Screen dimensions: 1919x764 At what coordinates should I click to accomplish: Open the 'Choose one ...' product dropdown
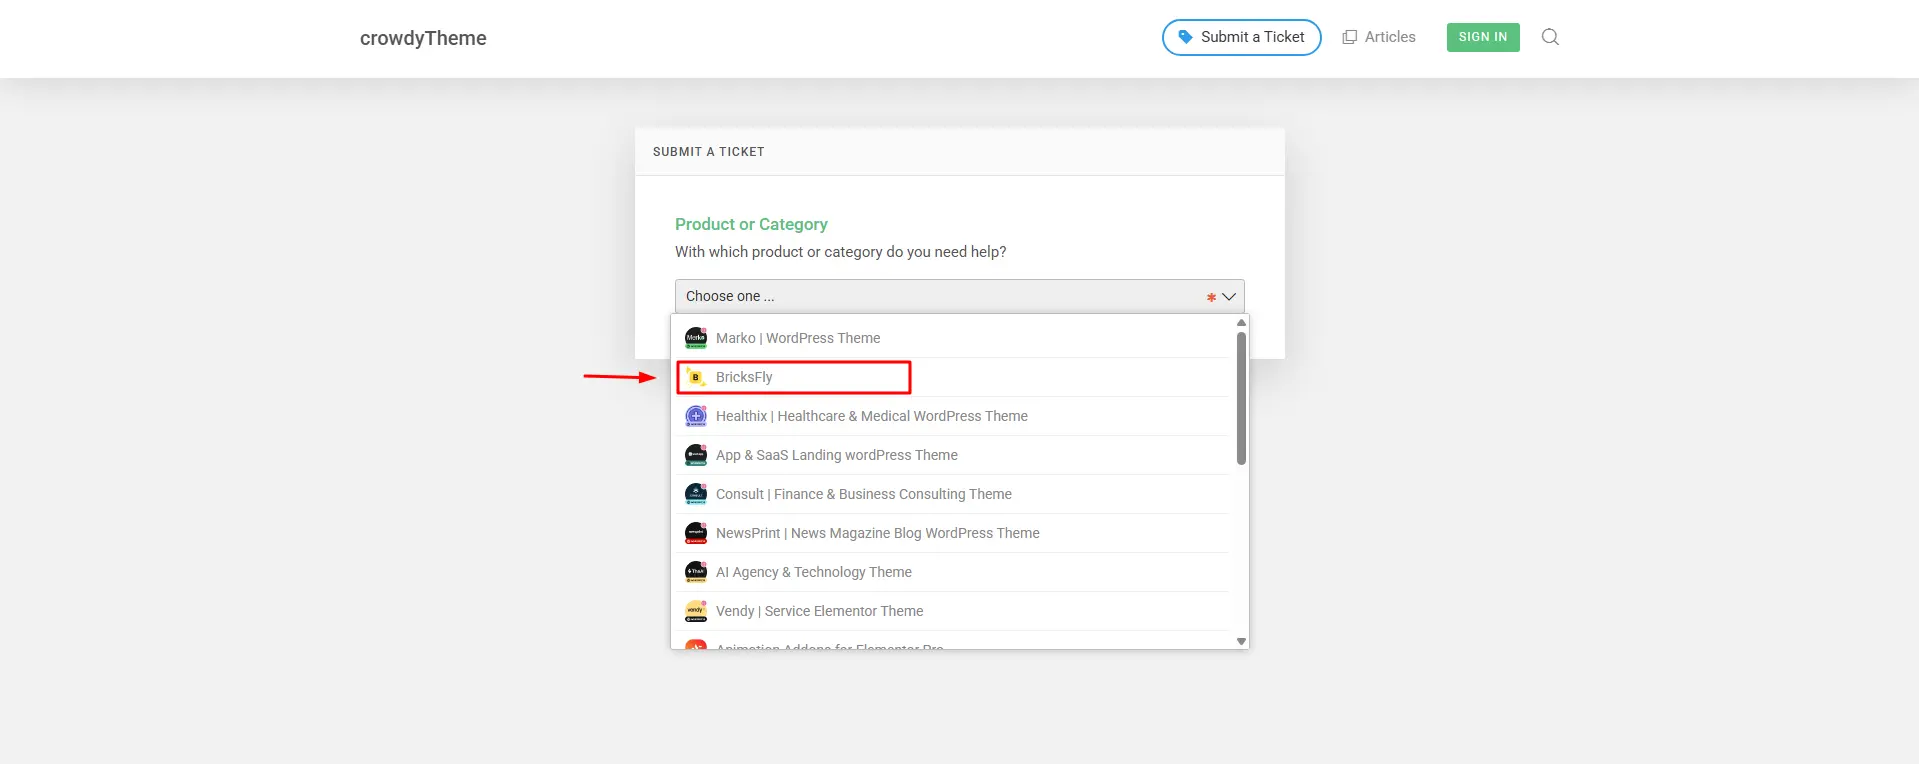pyautogui.click(x=959, y=296)
